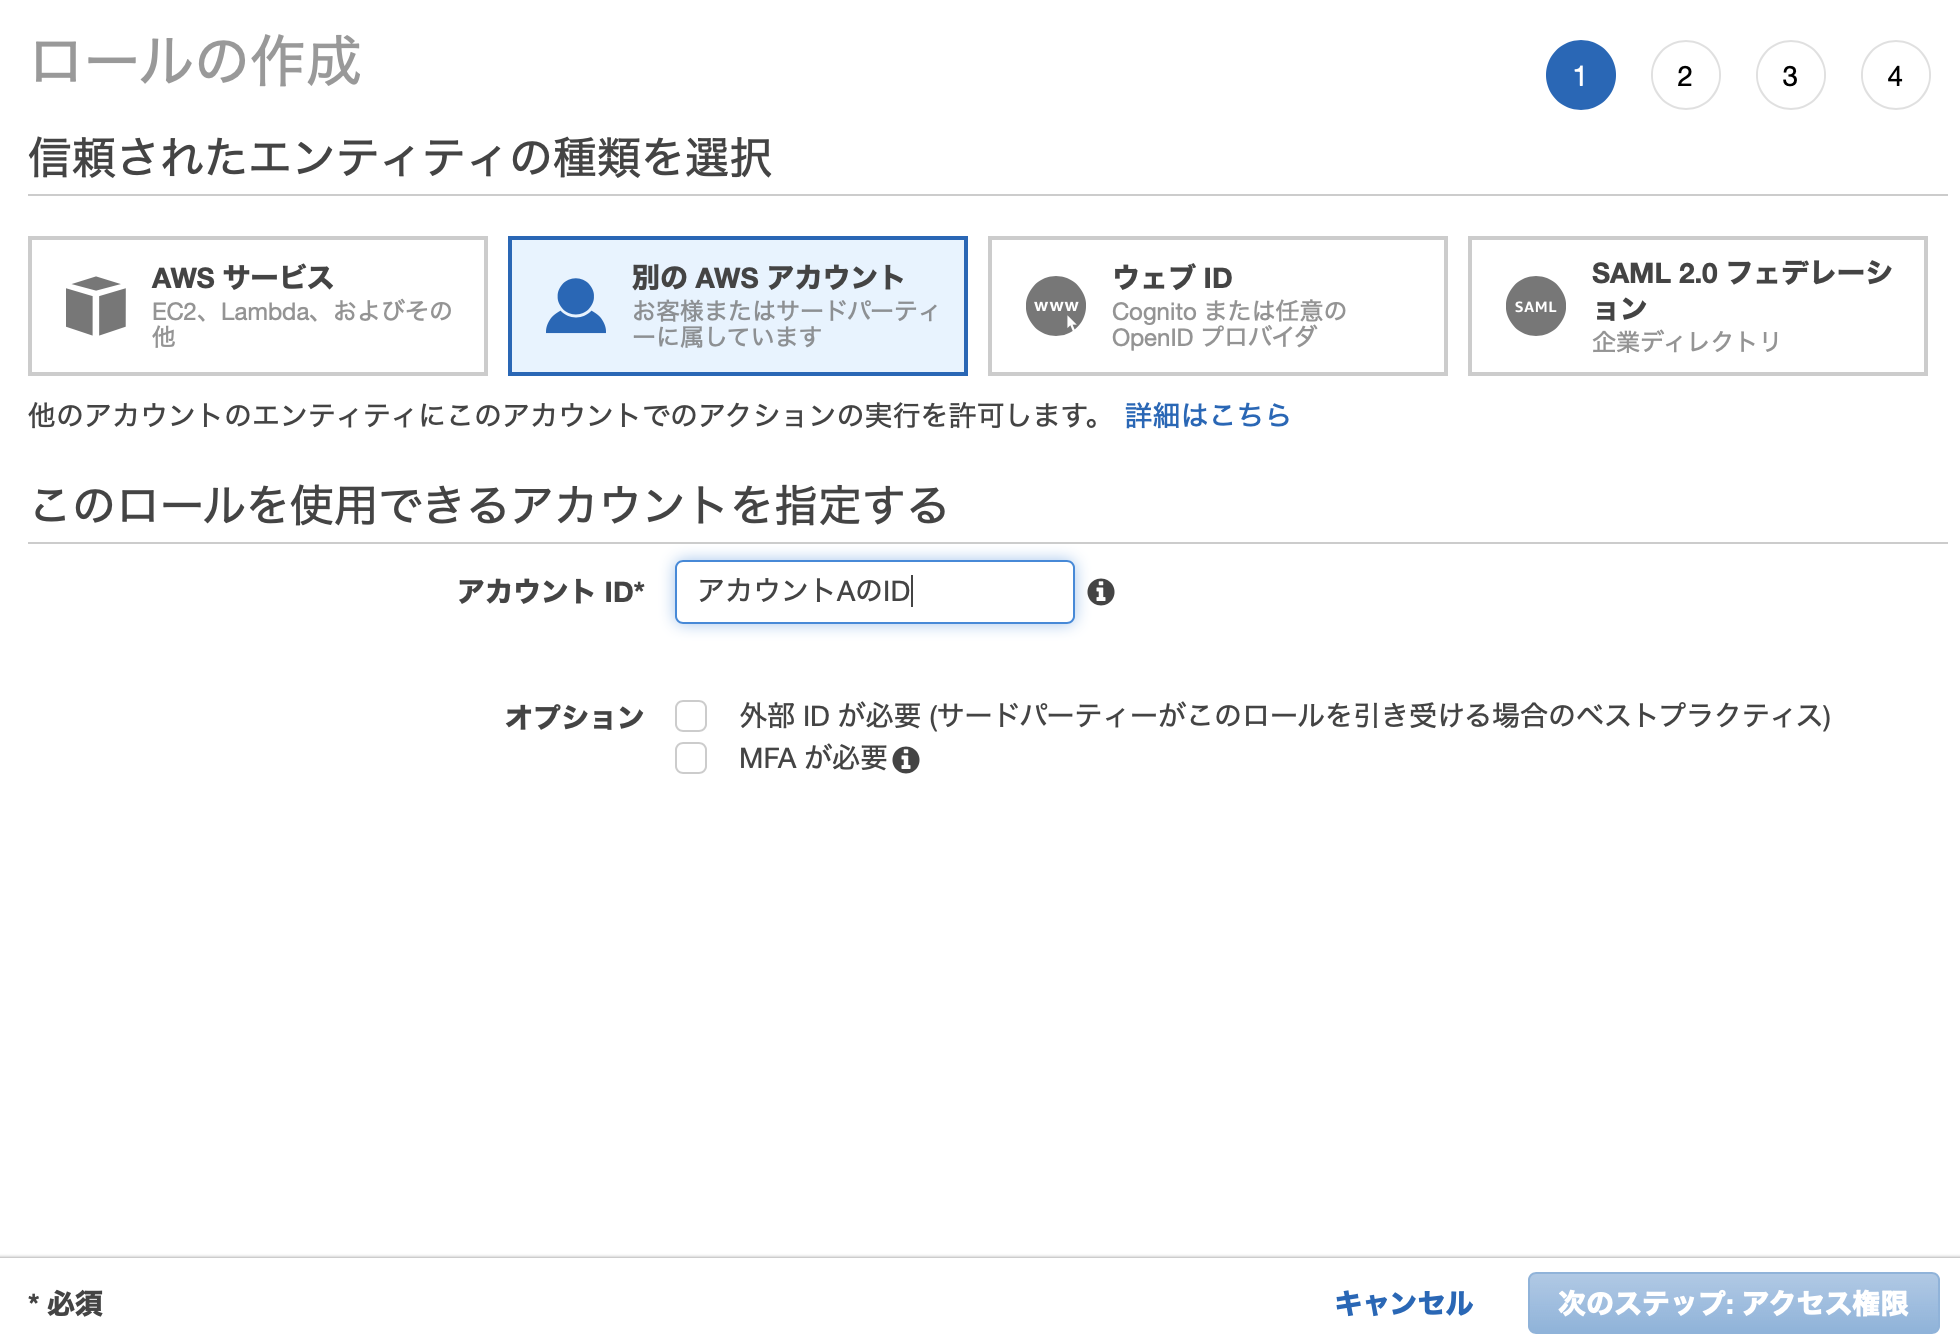
Task: Click Cognito または任意の OpenID プロバイダ text
Action: tap(1229, 324)
